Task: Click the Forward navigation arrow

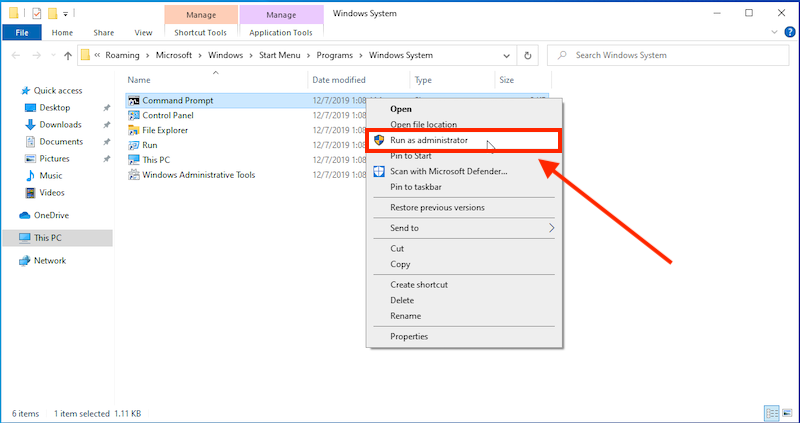Action: [37, 56]
